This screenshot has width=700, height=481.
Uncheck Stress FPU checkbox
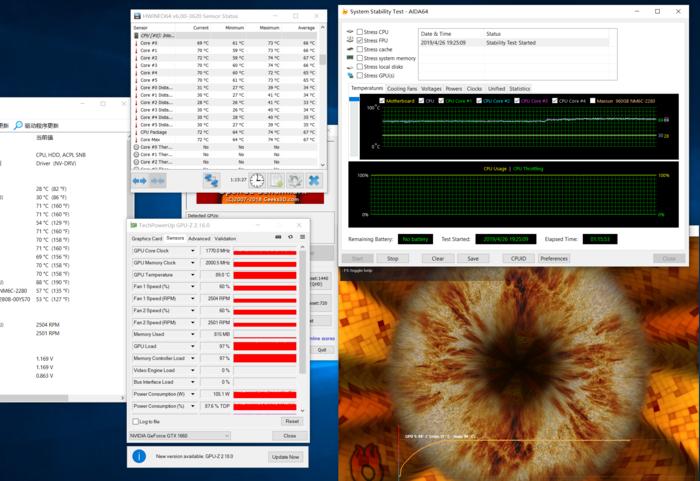[x=360, y=41]
